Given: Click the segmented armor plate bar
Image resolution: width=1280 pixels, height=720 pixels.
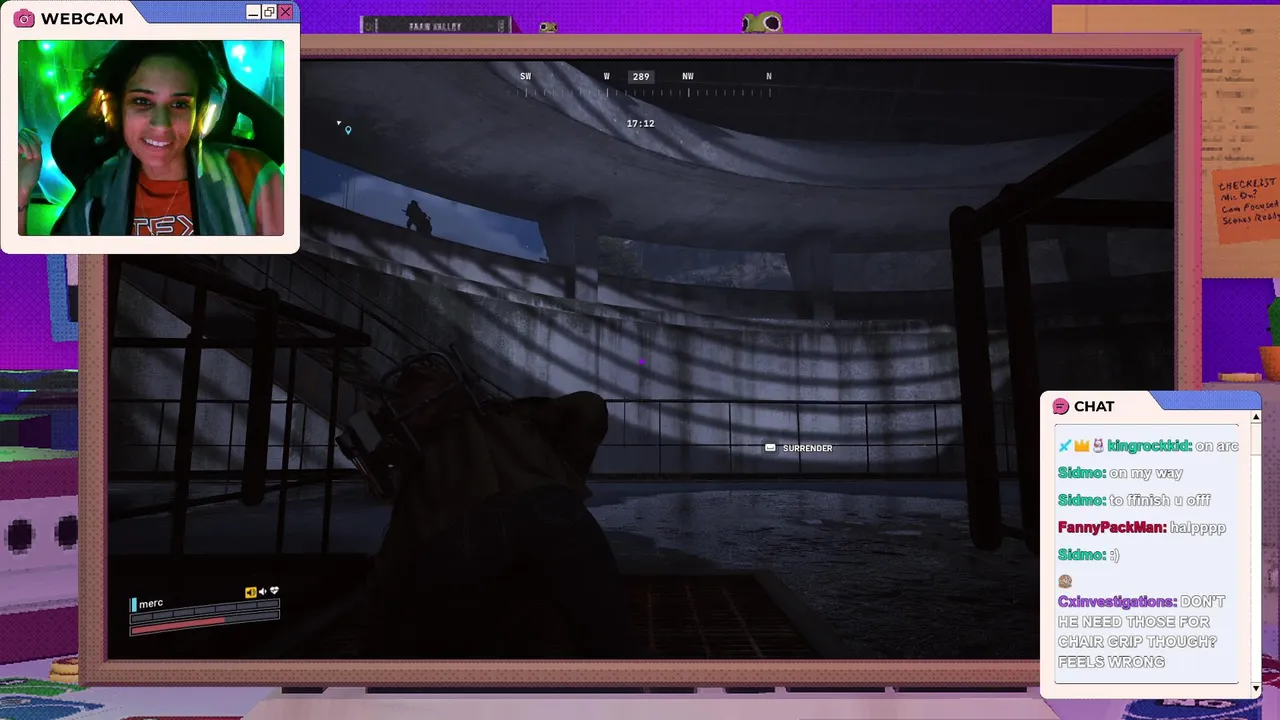Looking at the screenshot, I should pos(205,612).
